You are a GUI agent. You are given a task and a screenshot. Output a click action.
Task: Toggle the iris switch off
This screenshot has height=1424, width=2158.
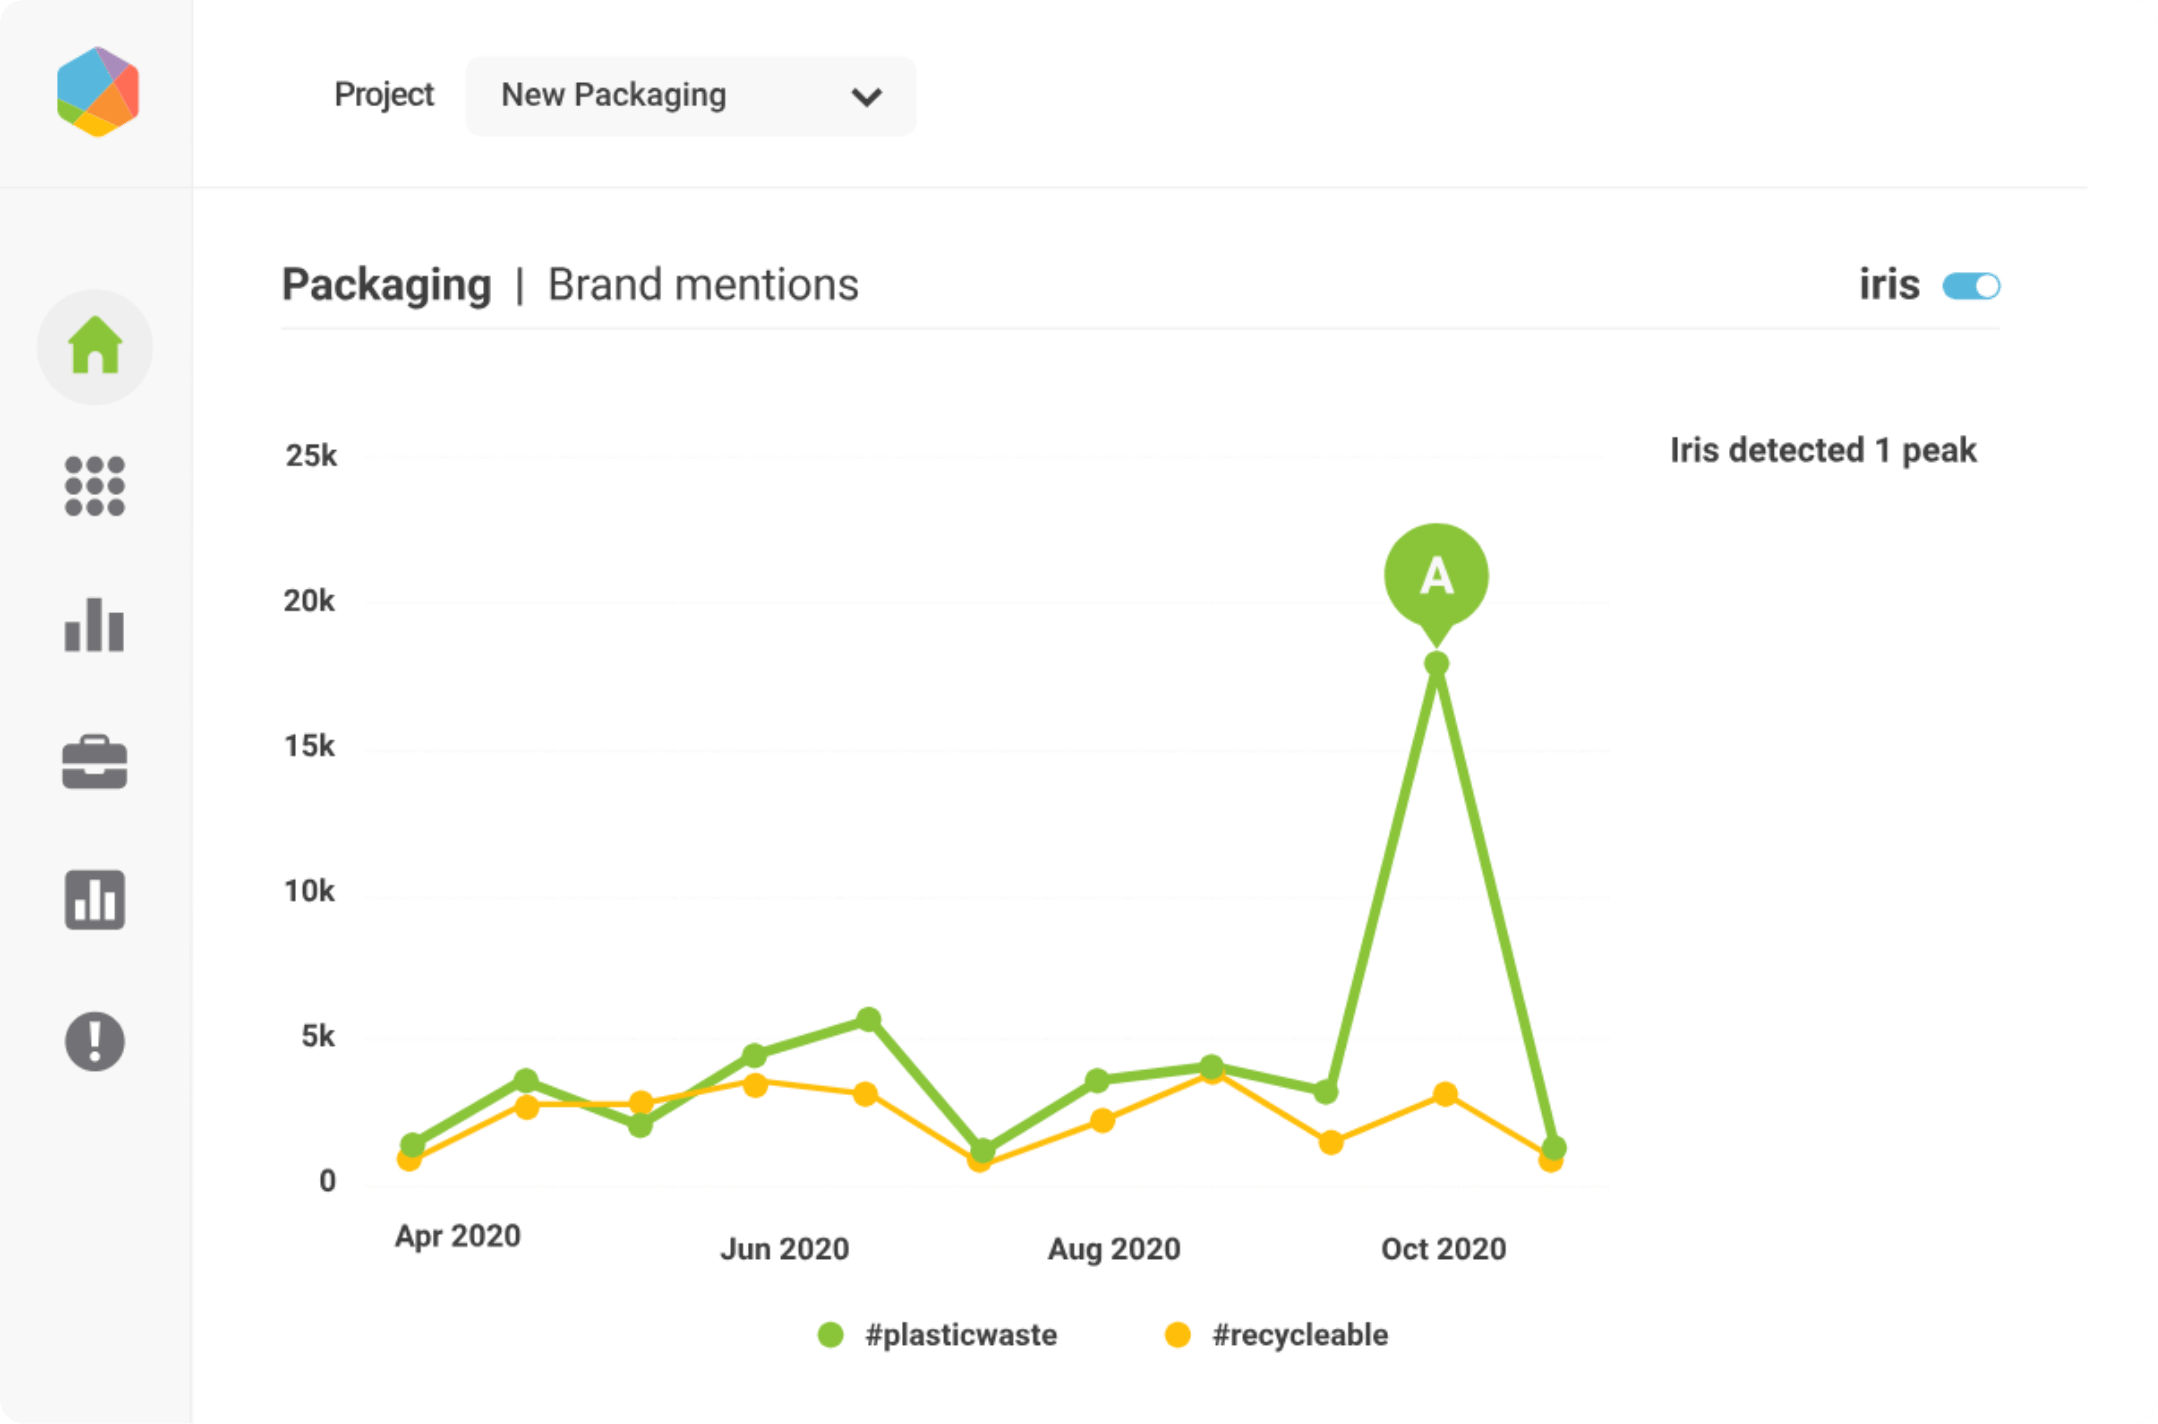(1971, 287)
